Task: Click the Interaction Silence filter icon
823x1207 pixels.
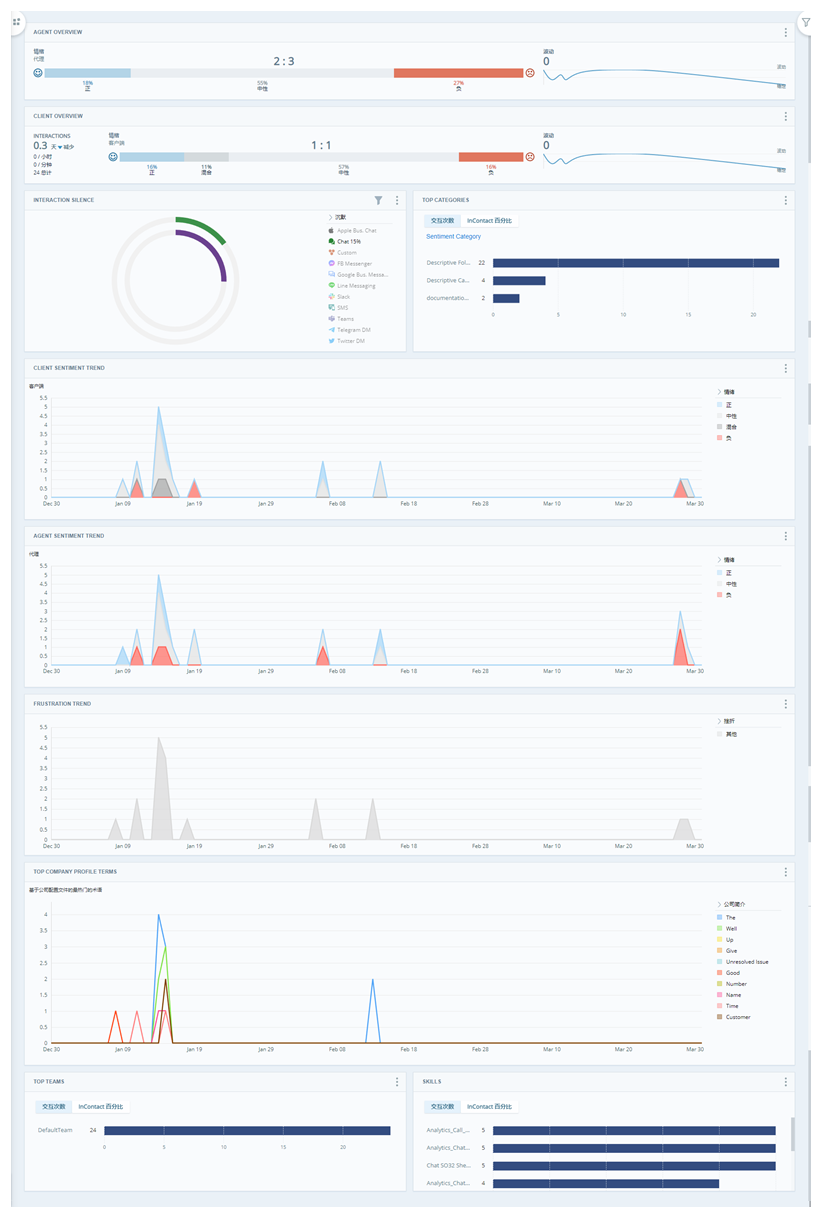Action: [379, 200]
